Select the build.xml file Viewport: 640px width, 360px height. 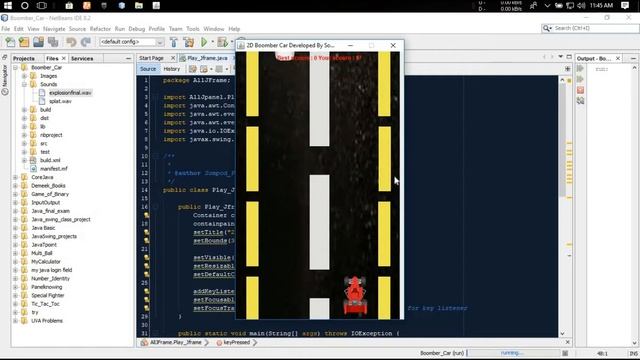coord(50,160)
